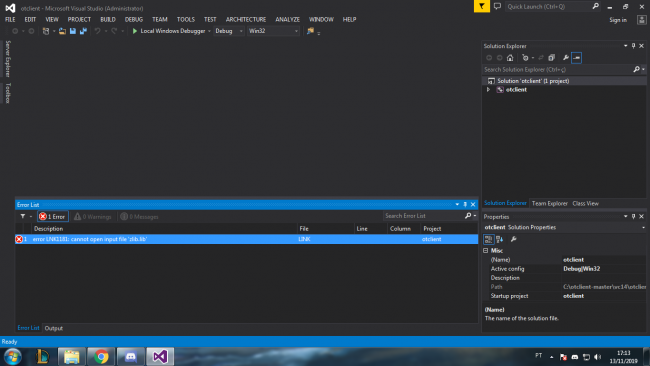Click the Sign in link

(618, 20)
